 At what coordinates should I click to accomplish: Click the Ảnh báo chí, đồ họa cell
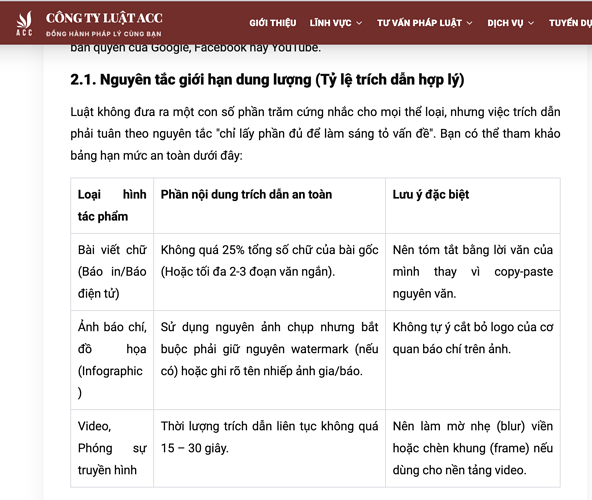112,360
